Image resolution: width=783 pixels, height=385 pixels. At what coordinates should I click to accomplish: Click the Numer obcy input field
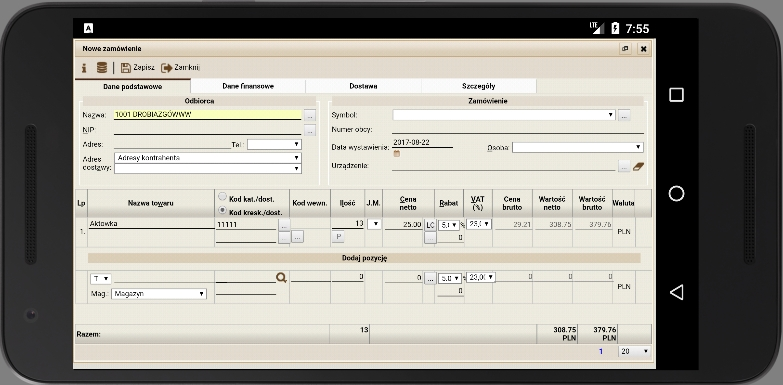(518, 129)
